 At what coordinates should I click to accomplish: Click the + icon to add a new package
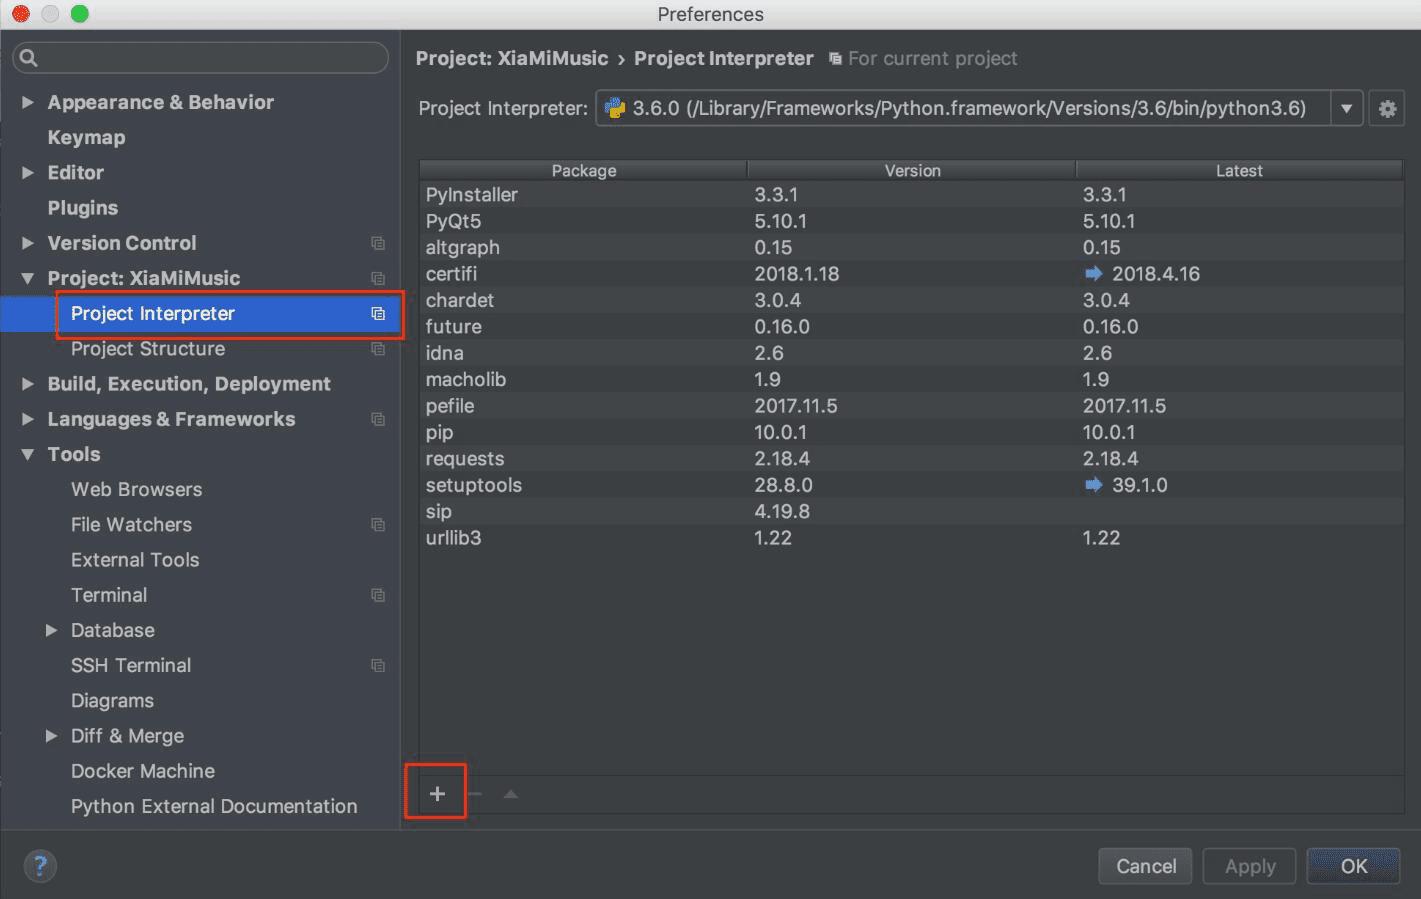click(x=436, y=792)
